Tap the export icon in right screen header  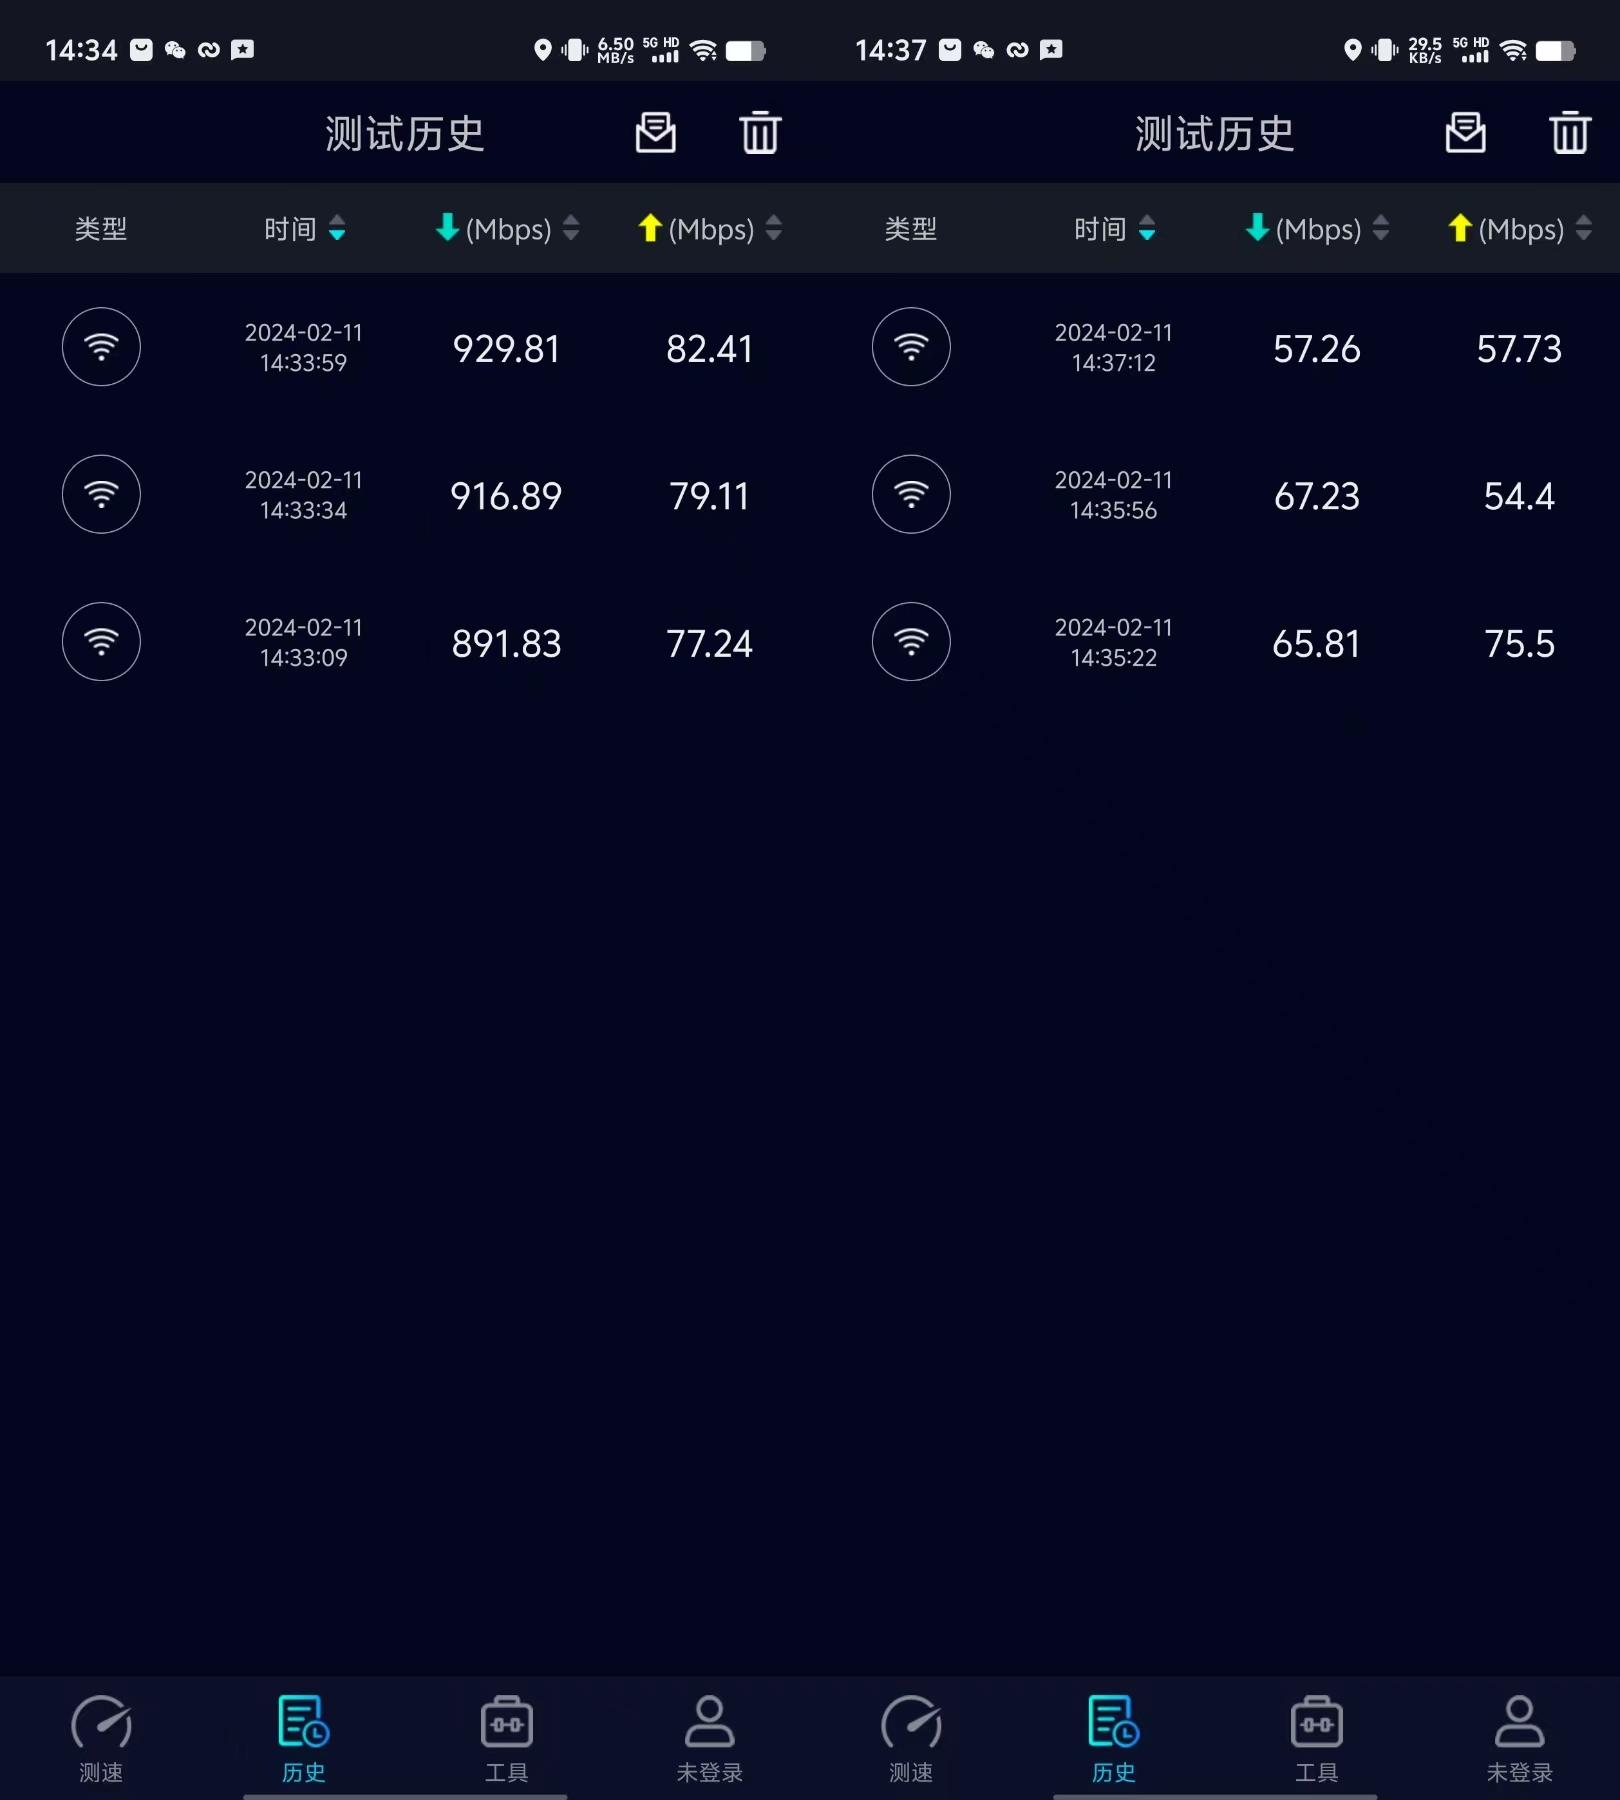pyautogui.click(x=1466, y=133)
